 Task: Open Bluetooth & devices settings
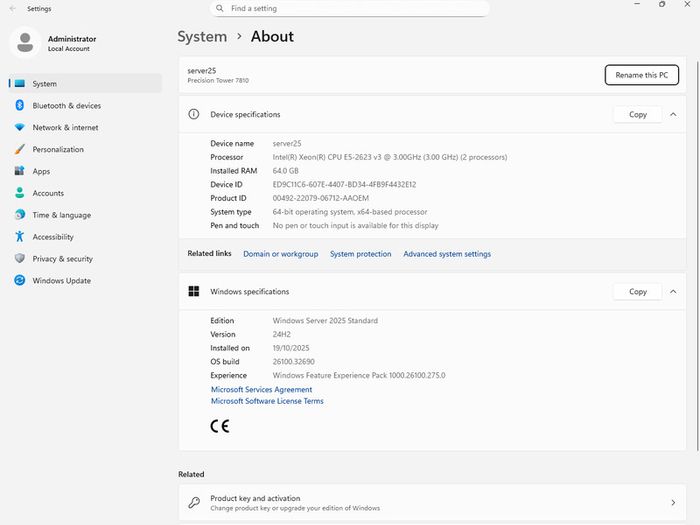tap(85, 105)
